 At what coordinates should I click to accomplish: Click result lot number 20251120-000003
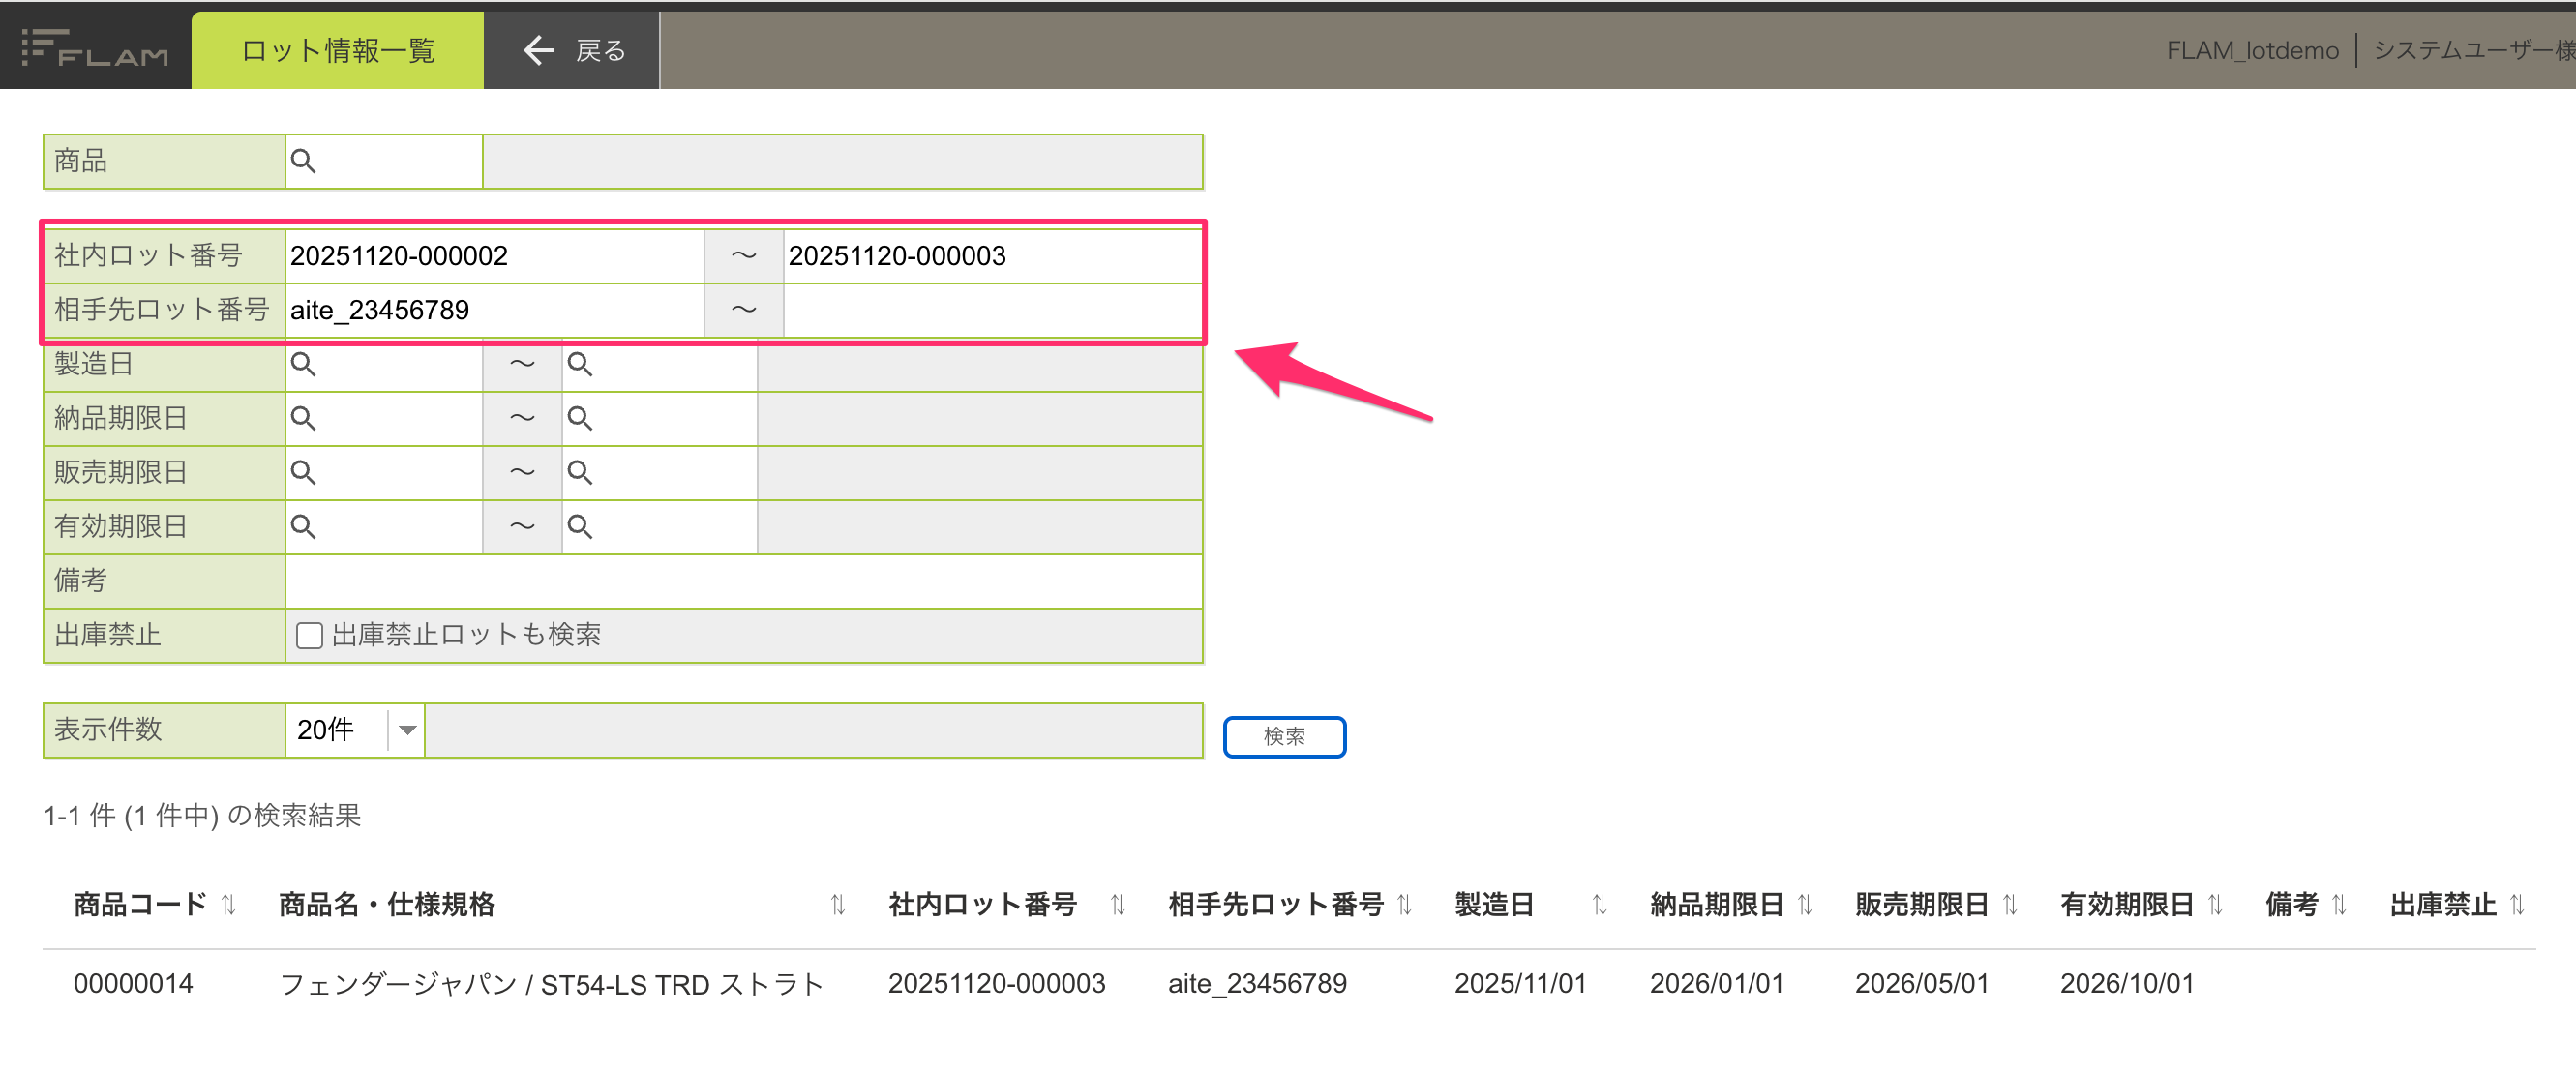click(x=996, y=984)
